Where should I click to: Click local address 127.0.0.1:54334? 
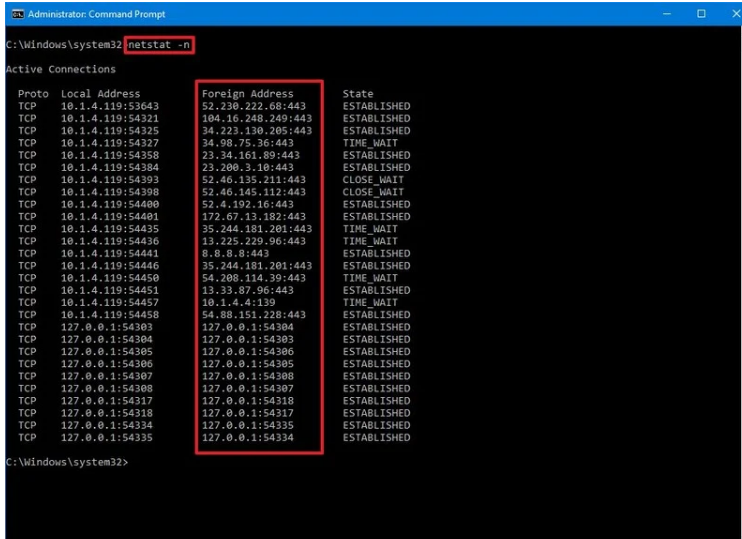point(107,426)
